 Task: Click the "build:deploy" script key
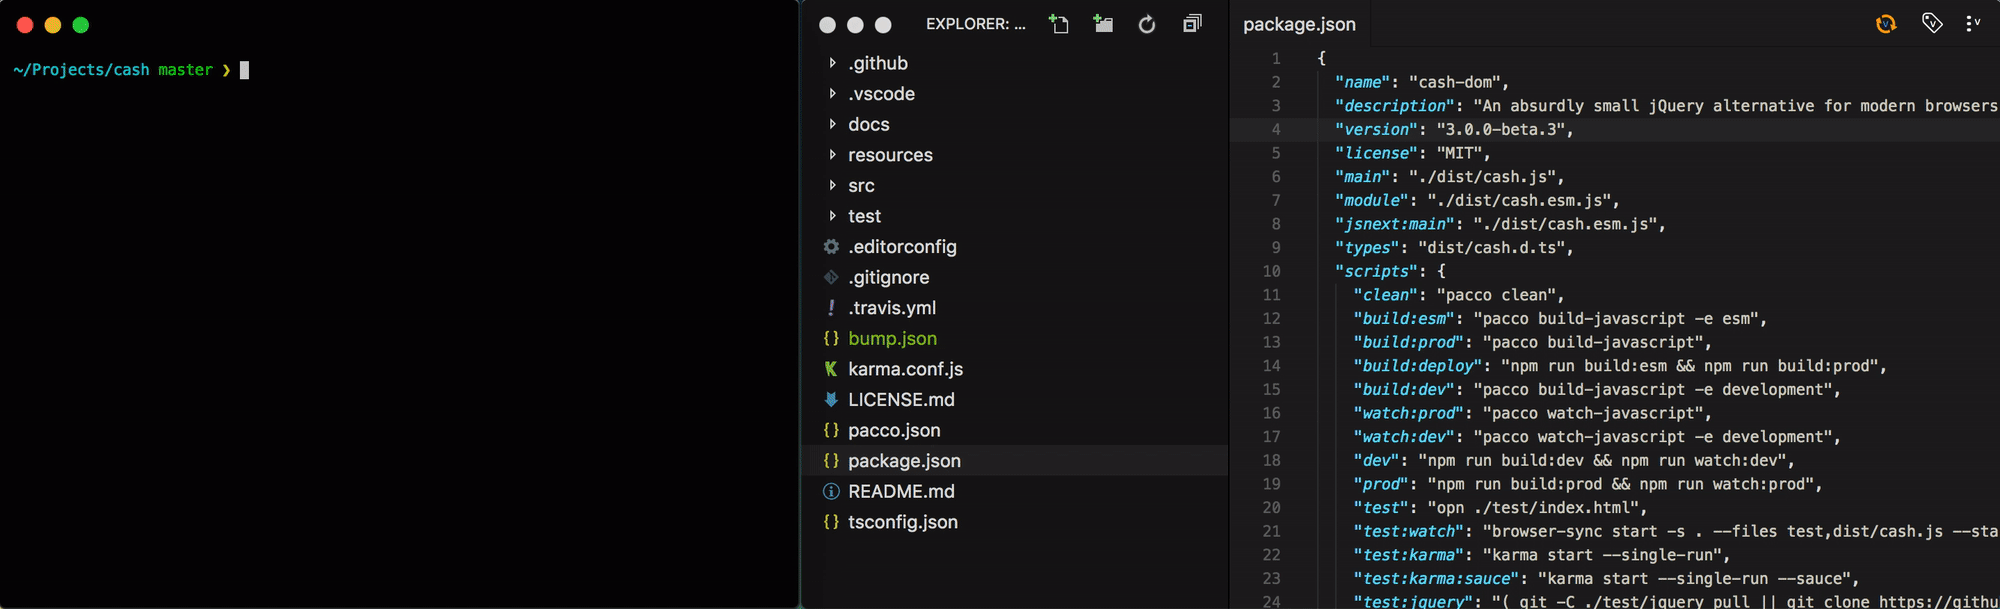(1417, 366)
